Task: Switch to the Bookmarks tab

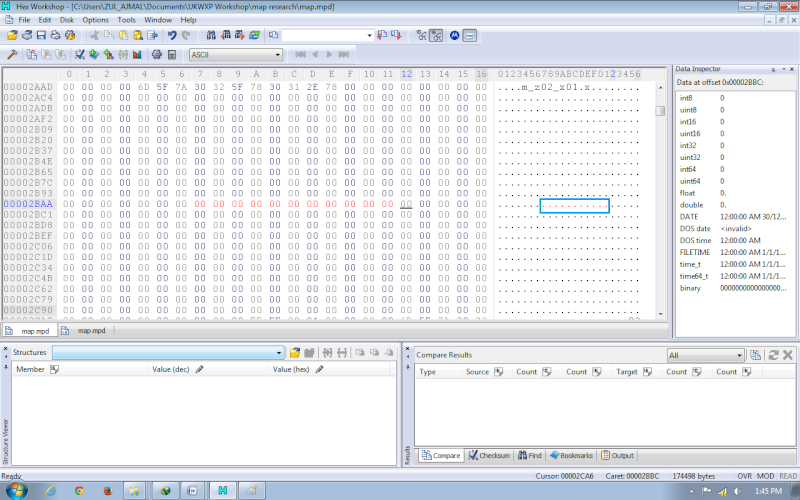Action: 571,456
